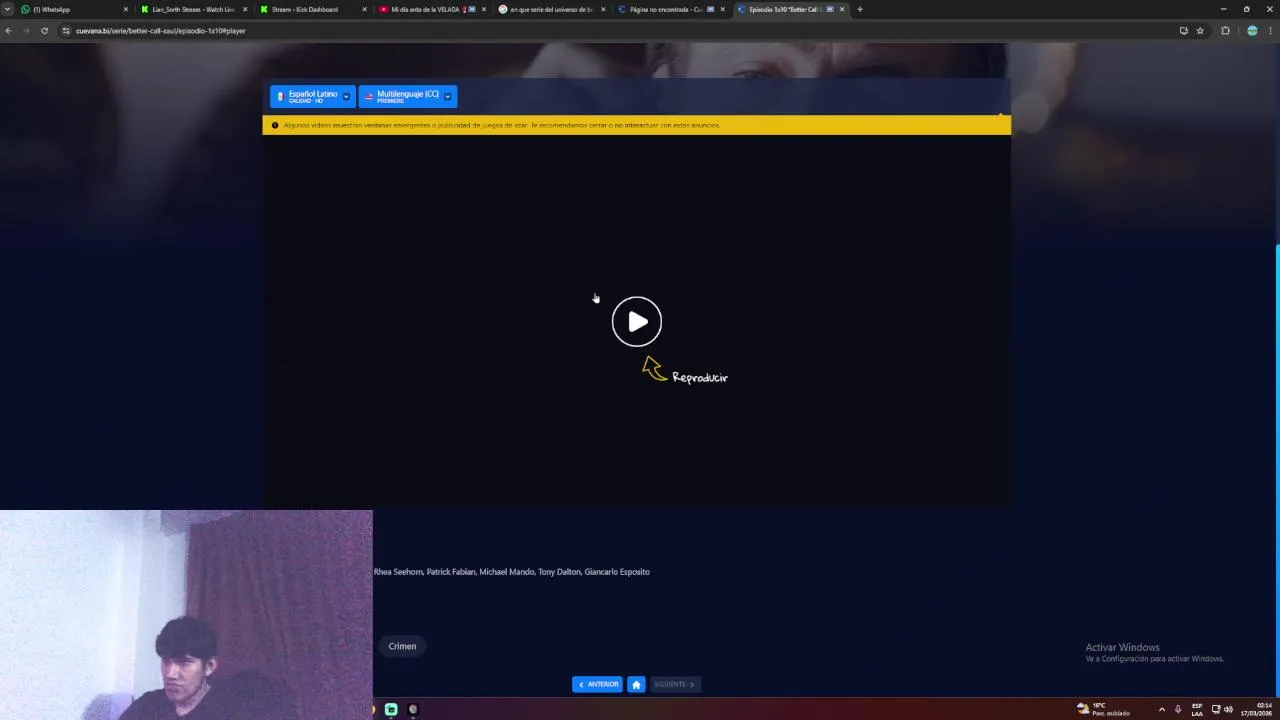Click the home icon between episode buttons
The height and width of the screenshot is (720, 1280).
(636, 684)
